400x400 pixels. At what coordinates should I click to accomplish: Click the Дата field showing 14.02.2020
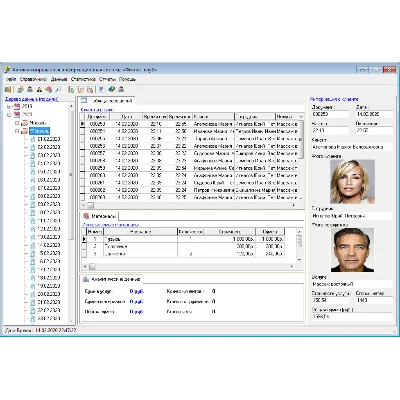[x=374, y=114]
